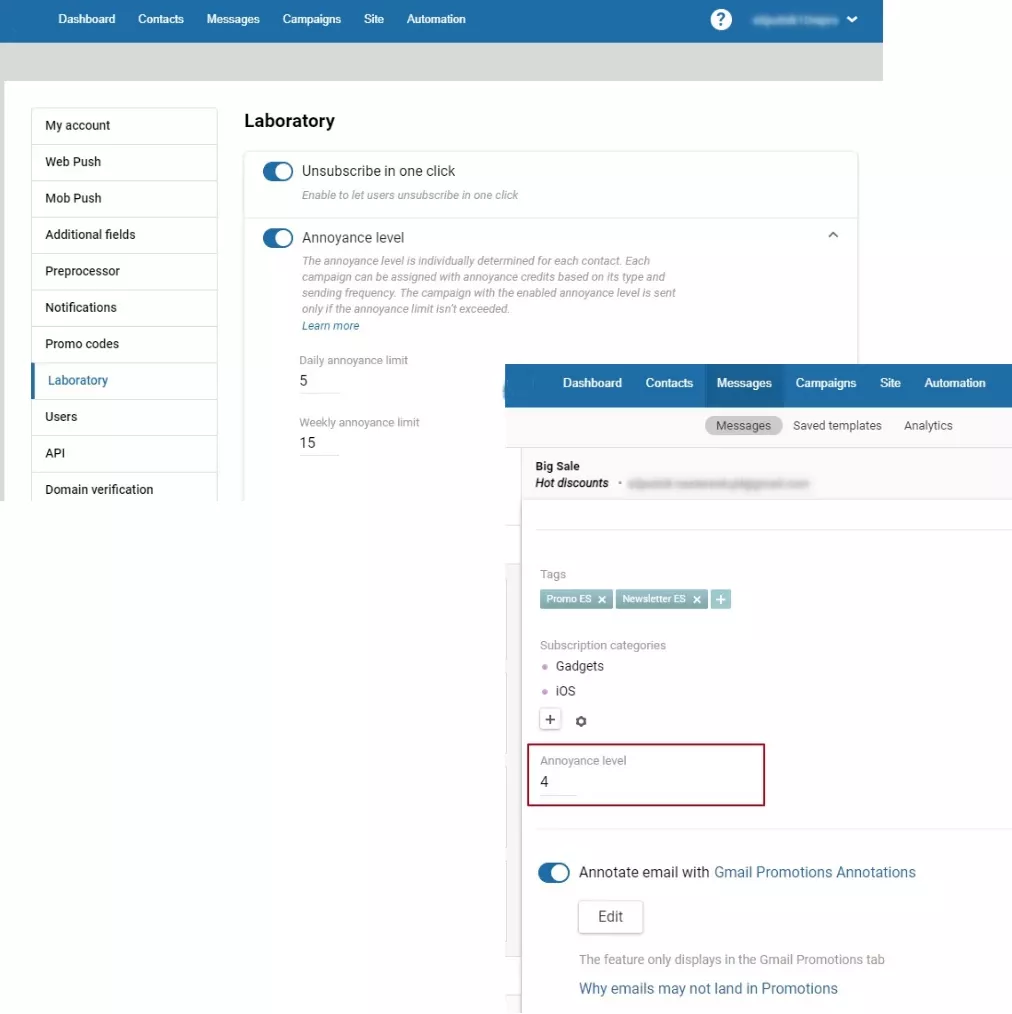Open Automation in the top navigation bar
This screenshot has width=1012, height=1014.
[x=436, y=19]
